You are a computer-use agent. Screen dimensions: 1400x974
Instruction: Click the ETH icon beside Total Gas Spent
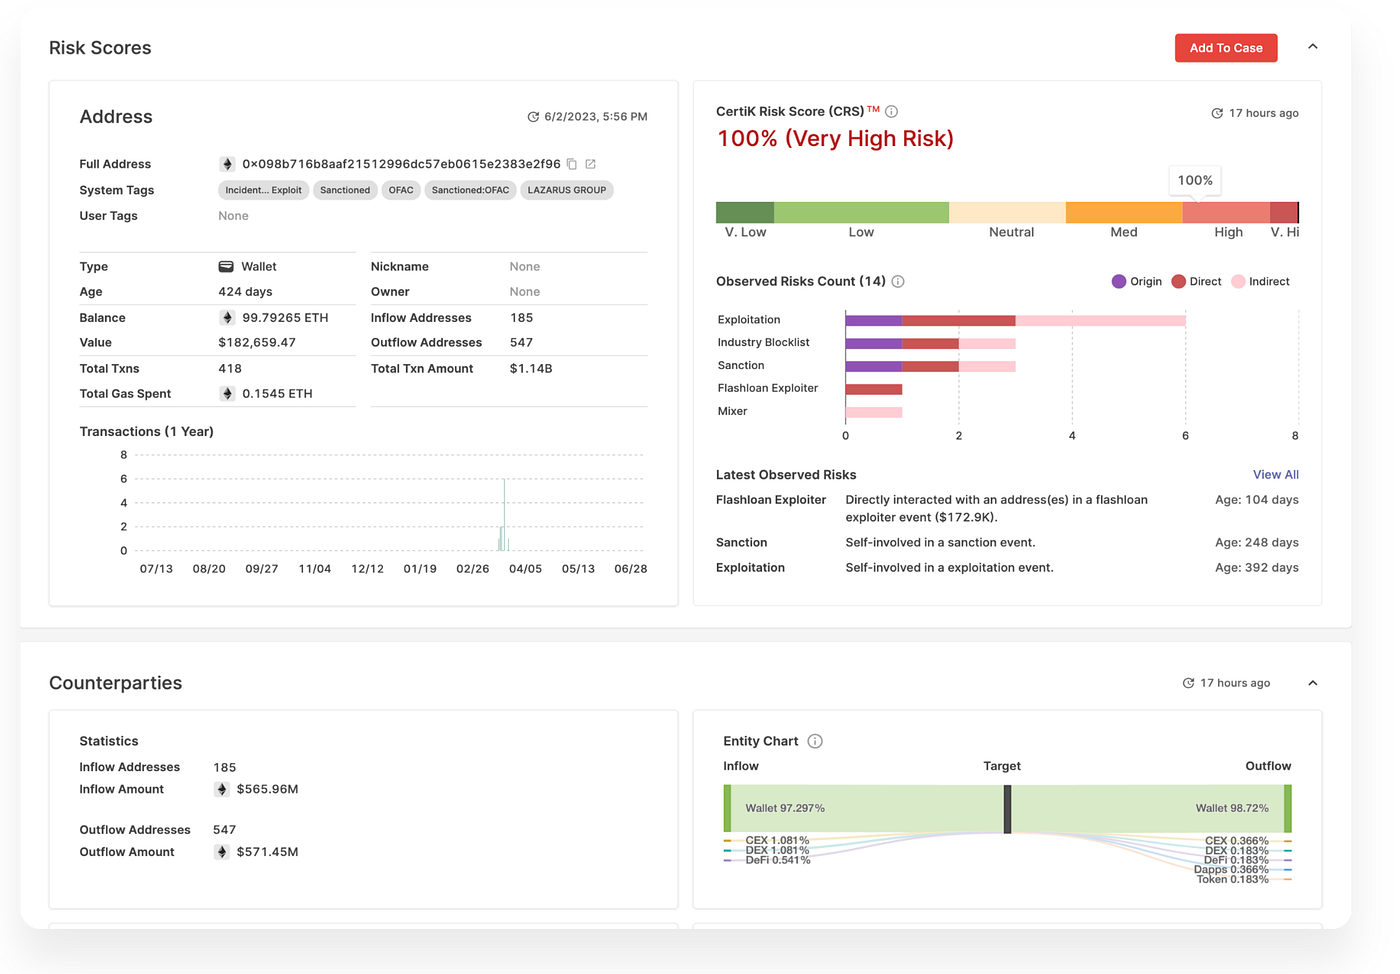tap(227, 394)
